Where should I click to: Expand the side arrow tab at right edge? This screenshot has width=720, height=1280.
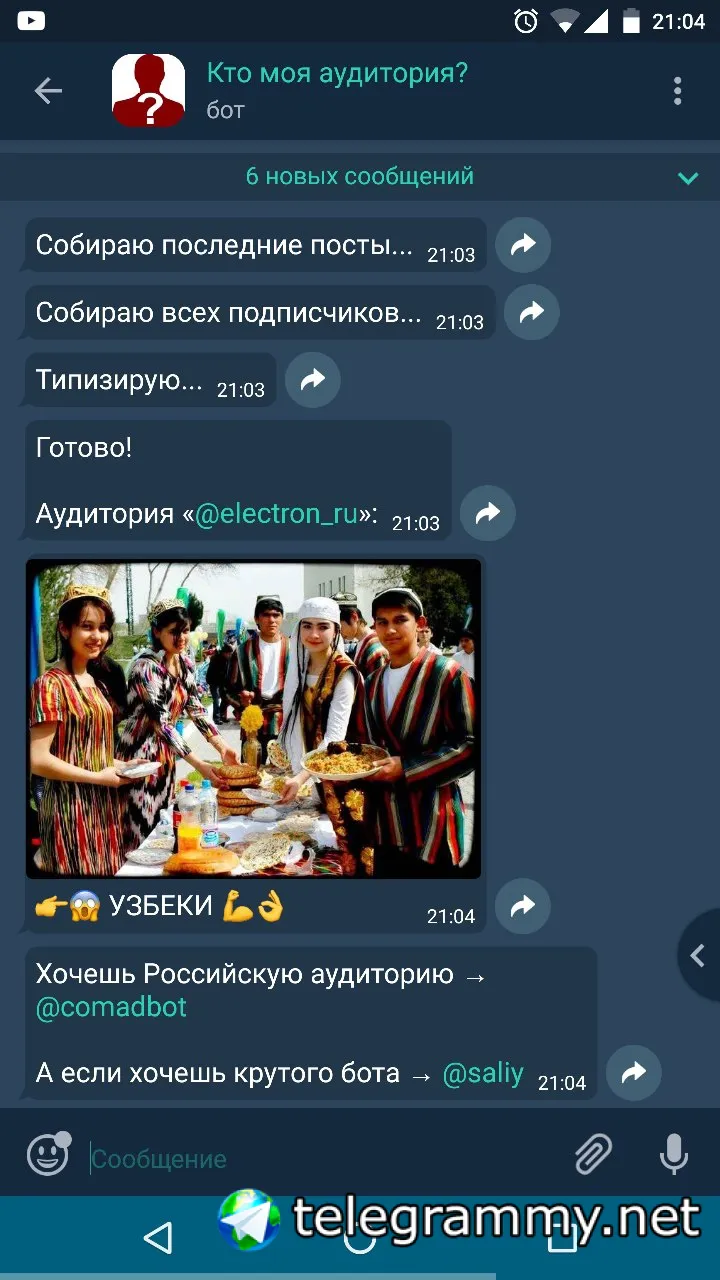click(x=700, y=955)
